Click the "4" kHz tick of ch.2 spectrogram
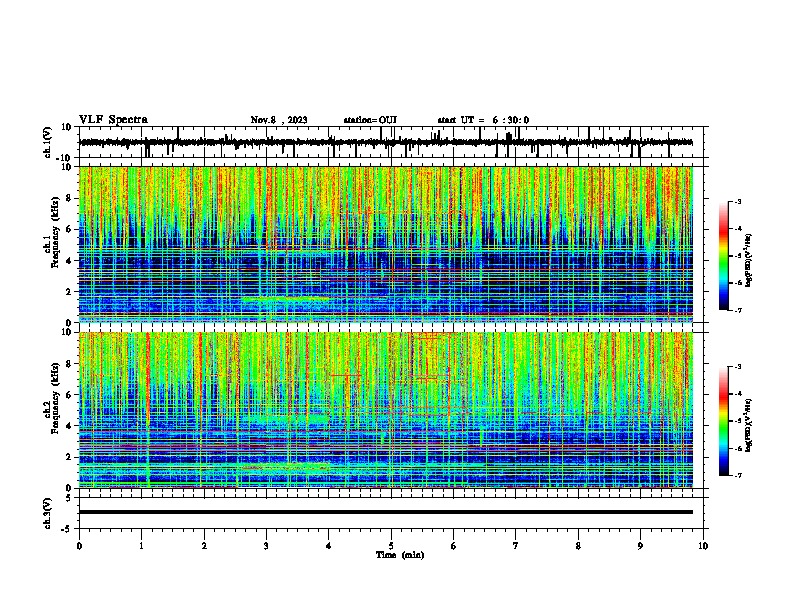The image size is (792, 612). click(69, 426)
